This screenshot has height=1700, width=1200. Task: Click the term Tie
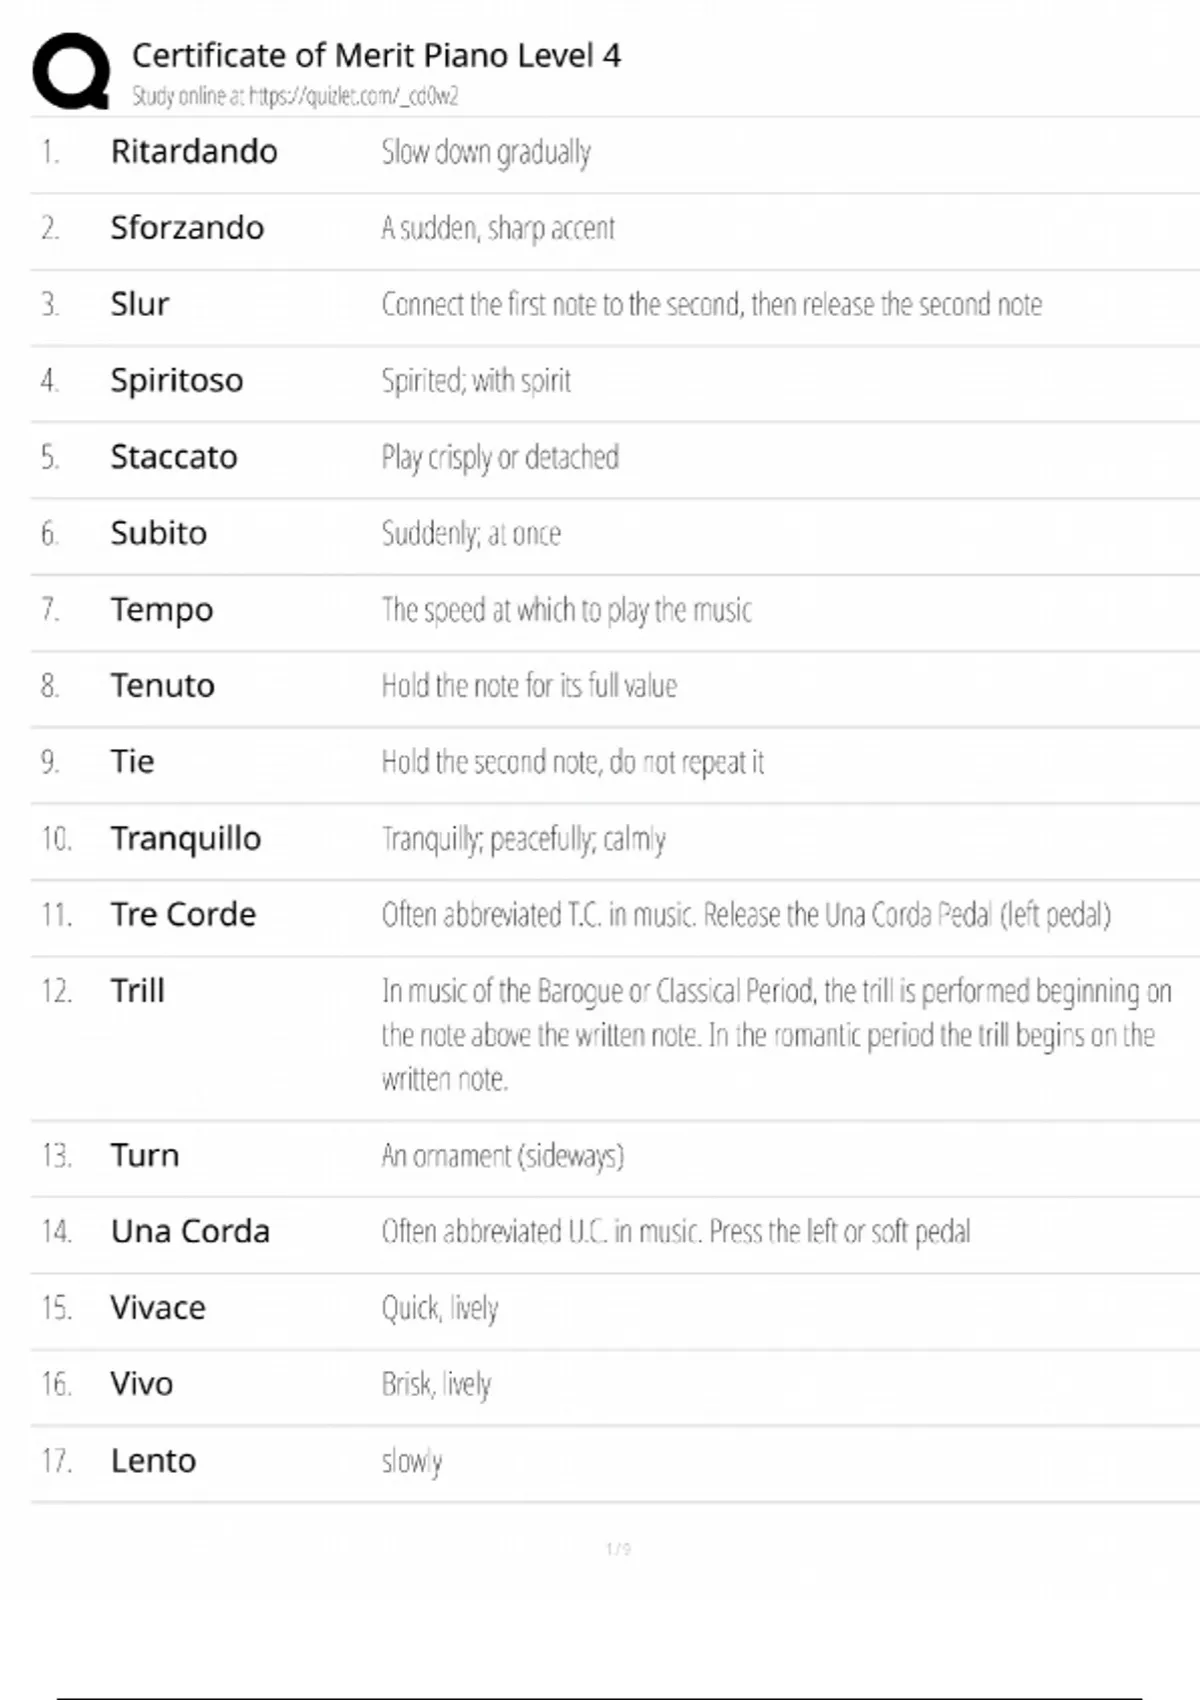[x=132, y=762]
